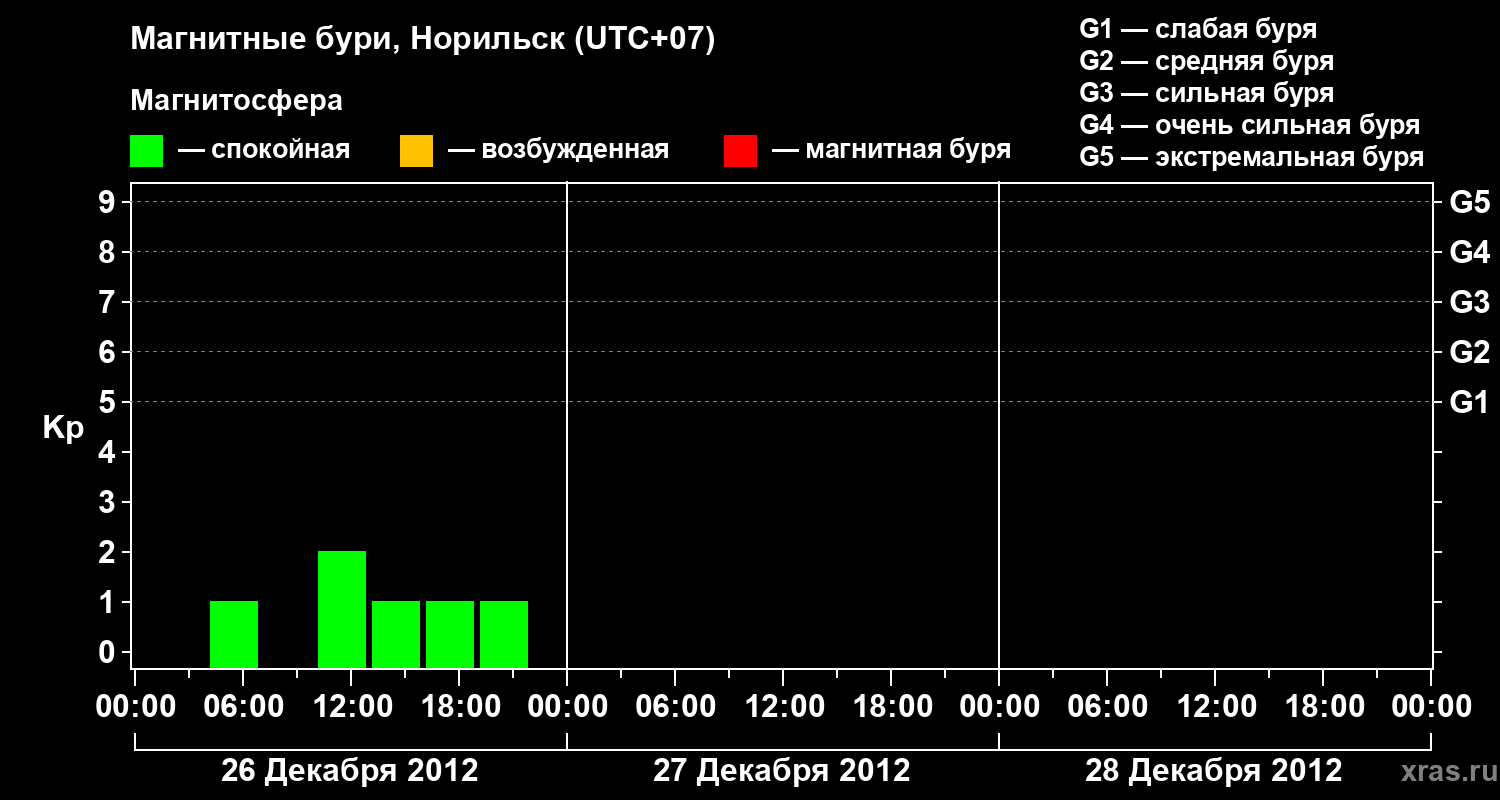
Task: Click the '— возбужденная' legend label
Action: point(558,151)
